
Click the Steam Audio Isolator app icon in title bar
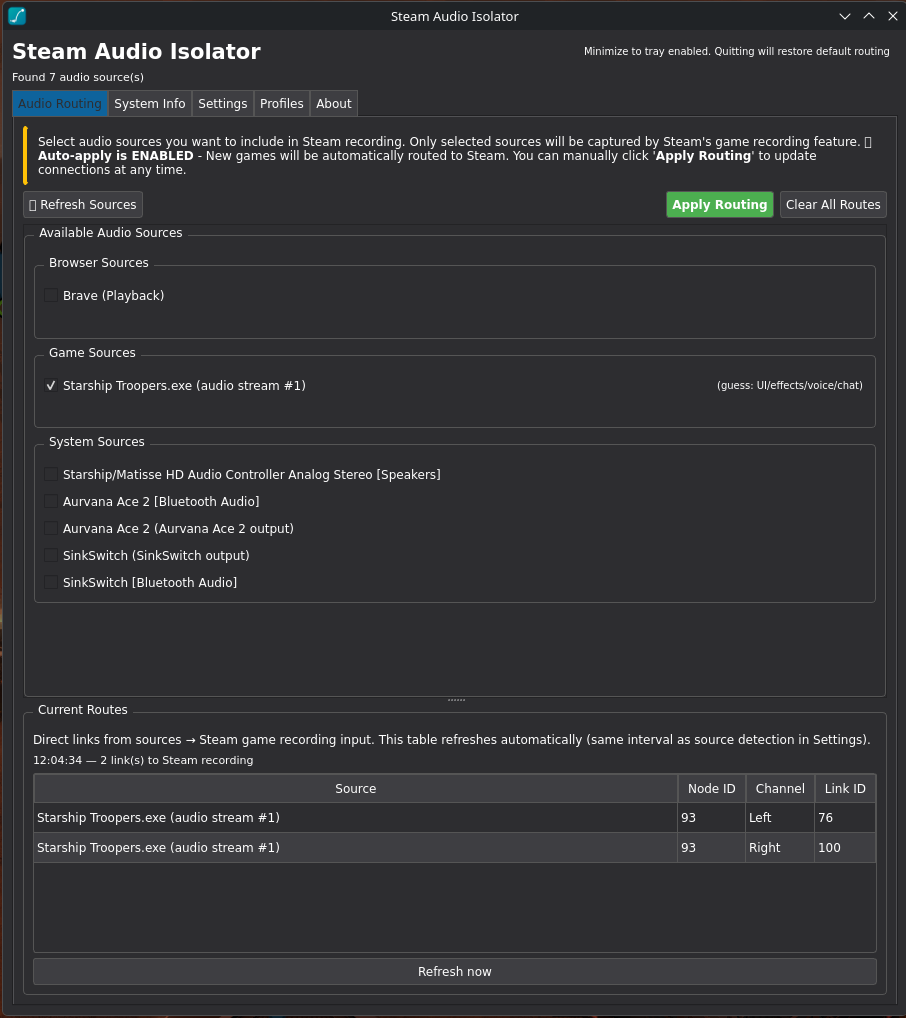point(17,16)
